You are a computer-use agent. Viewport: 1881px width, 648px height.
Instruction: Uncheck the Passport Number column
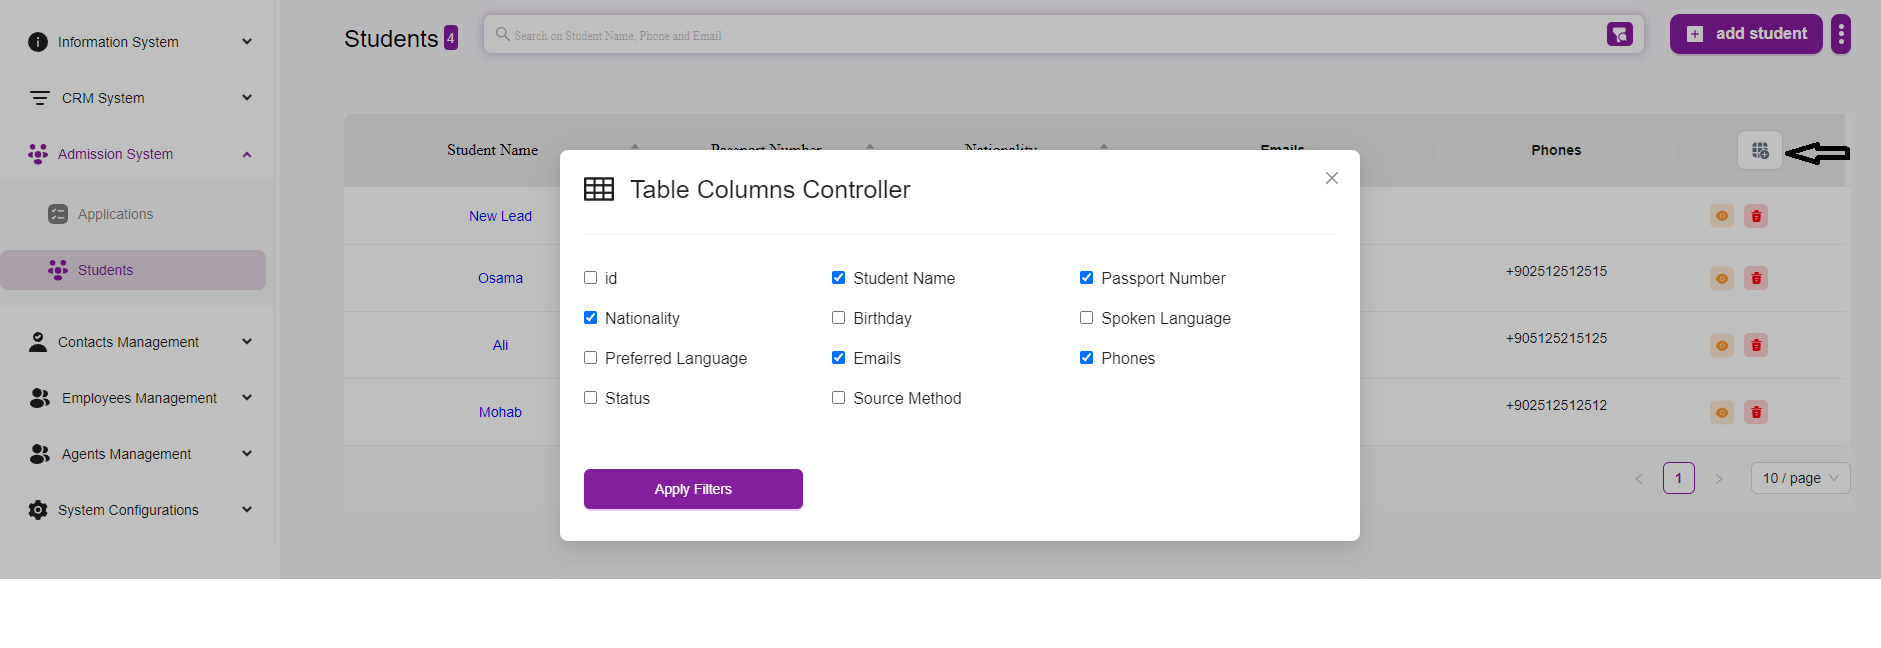(x=1086, y=278)
